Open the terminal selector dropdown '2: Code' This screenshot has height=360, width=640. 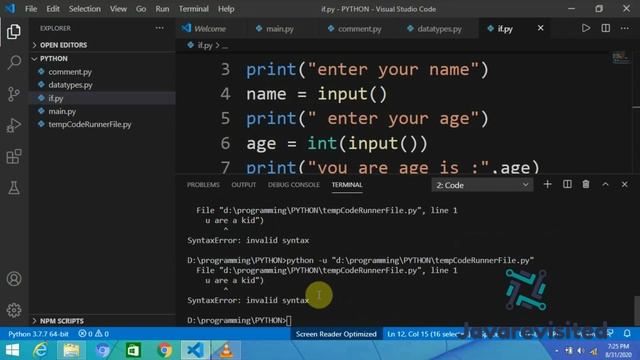tap(482, 185)
